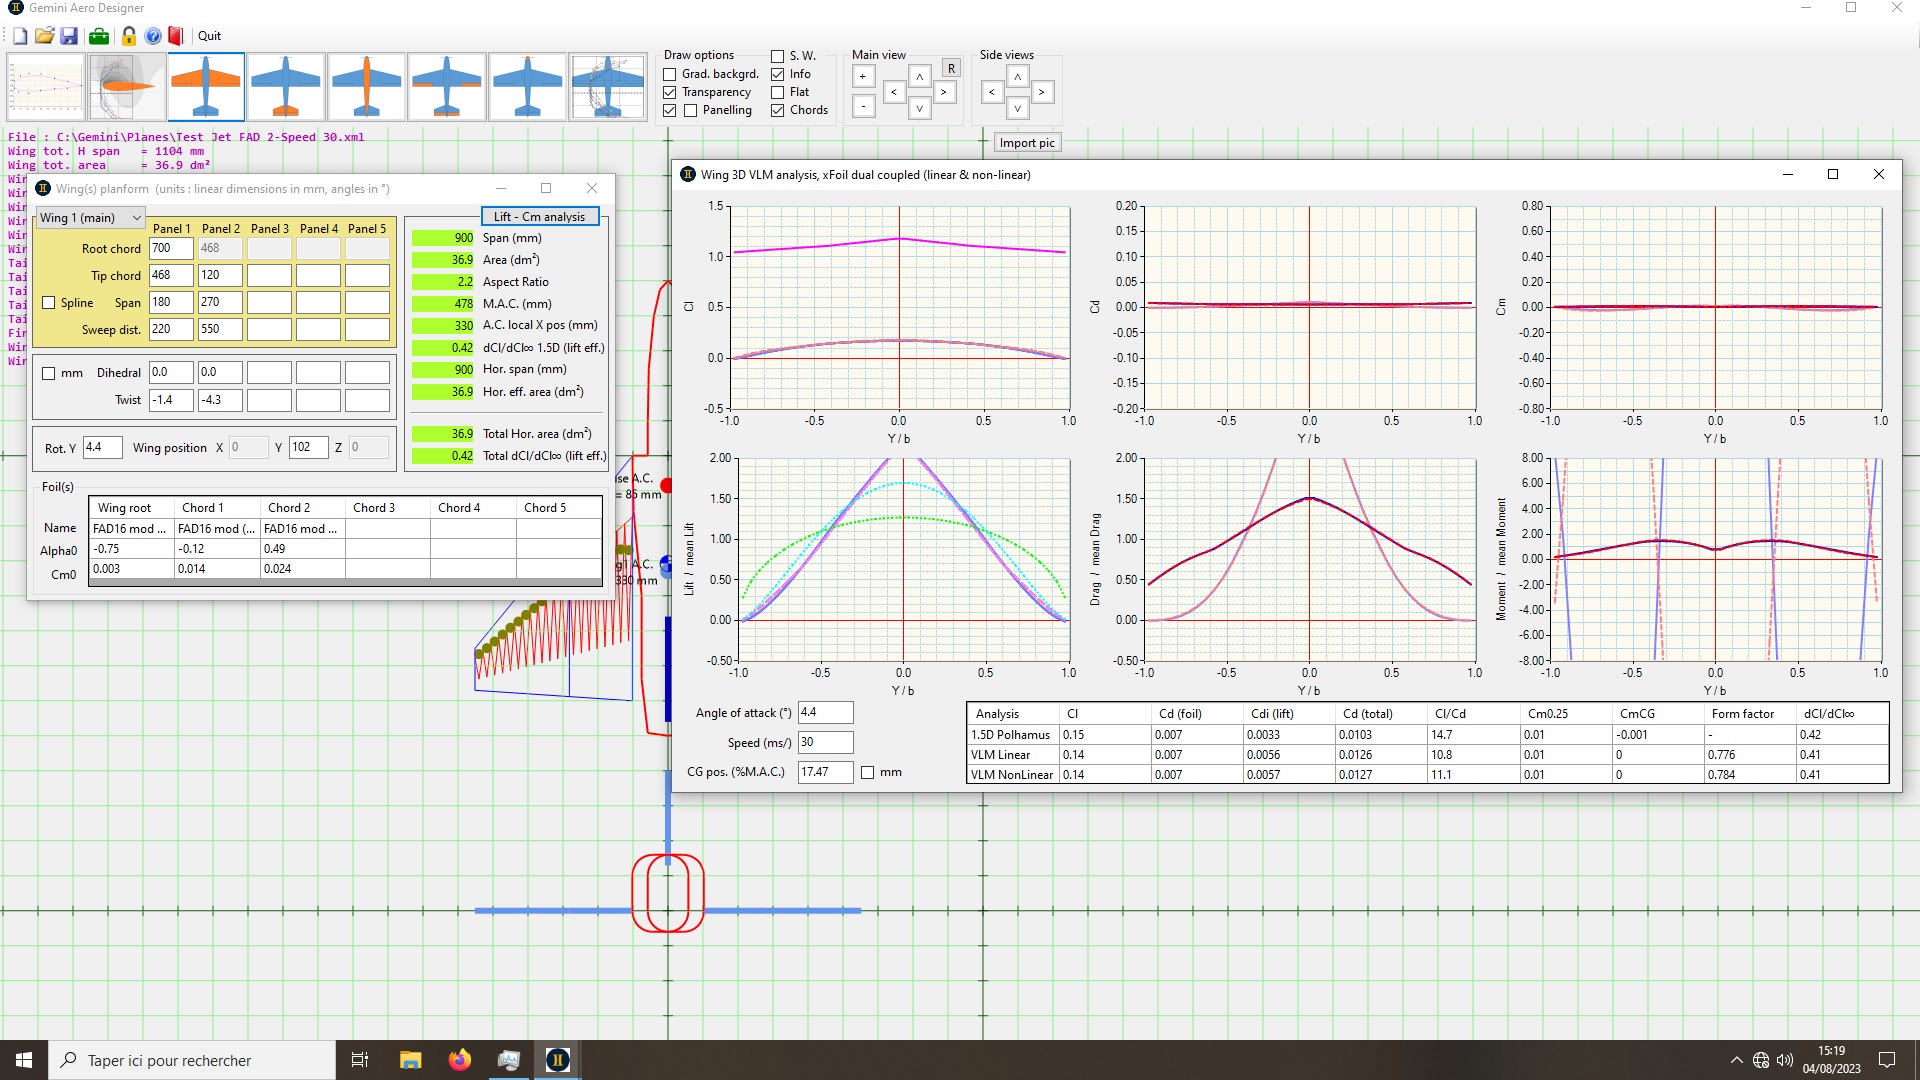
Task: Enable the Grad. backgrd. checkbox
Action: pos(670,74)
